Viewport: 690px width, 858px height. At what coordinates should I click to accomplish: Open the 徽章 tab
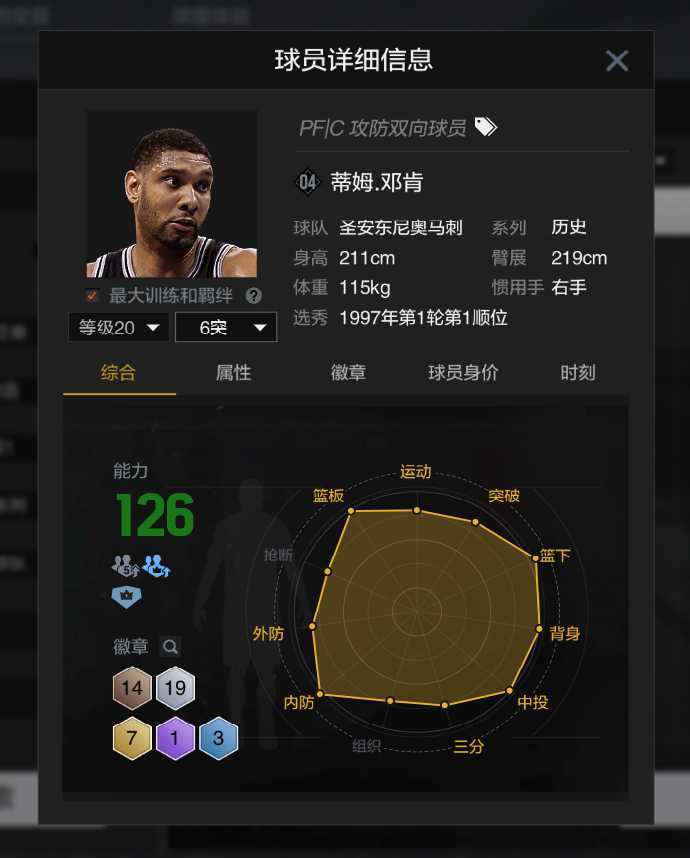click(348, 373)
